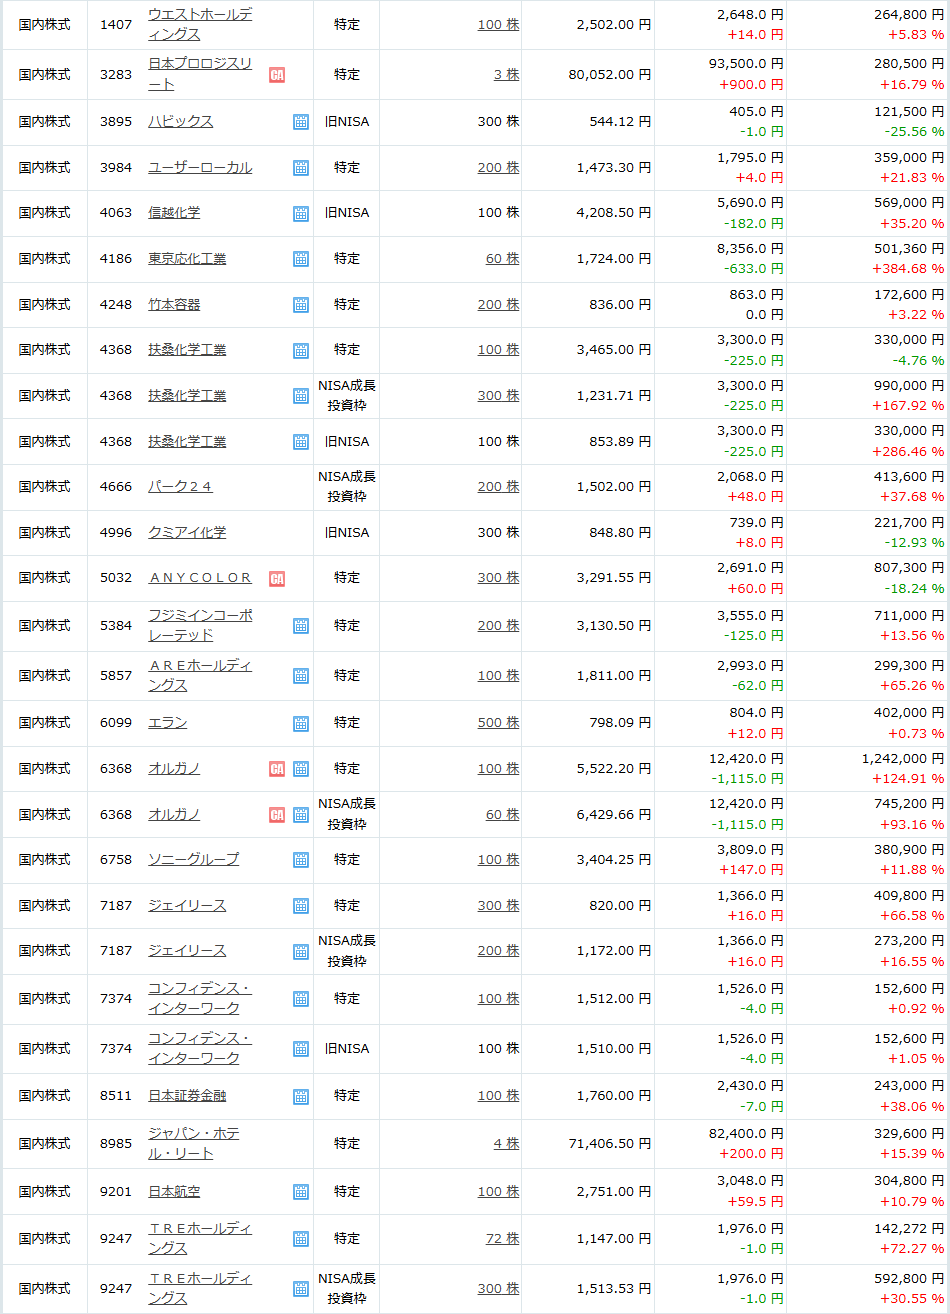Click calendar icon in ジェイリース 特定 row

coord(301,906)
